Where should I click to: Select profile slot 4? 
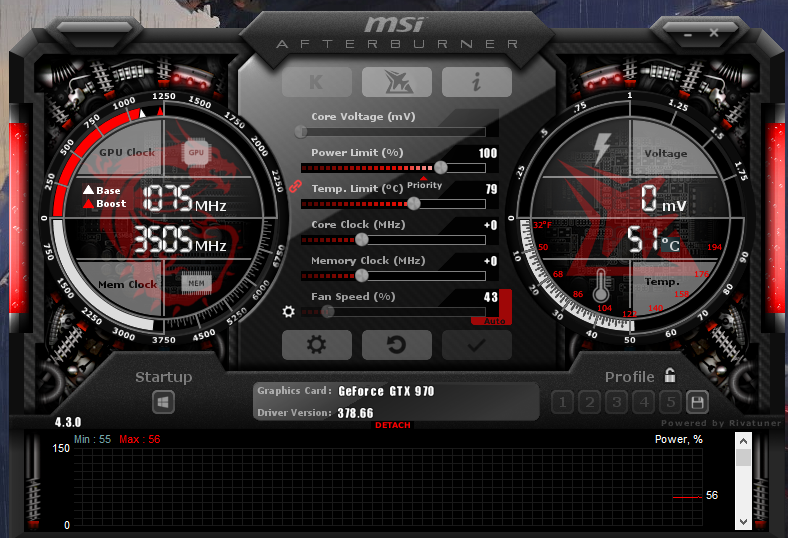pos(644,402)
